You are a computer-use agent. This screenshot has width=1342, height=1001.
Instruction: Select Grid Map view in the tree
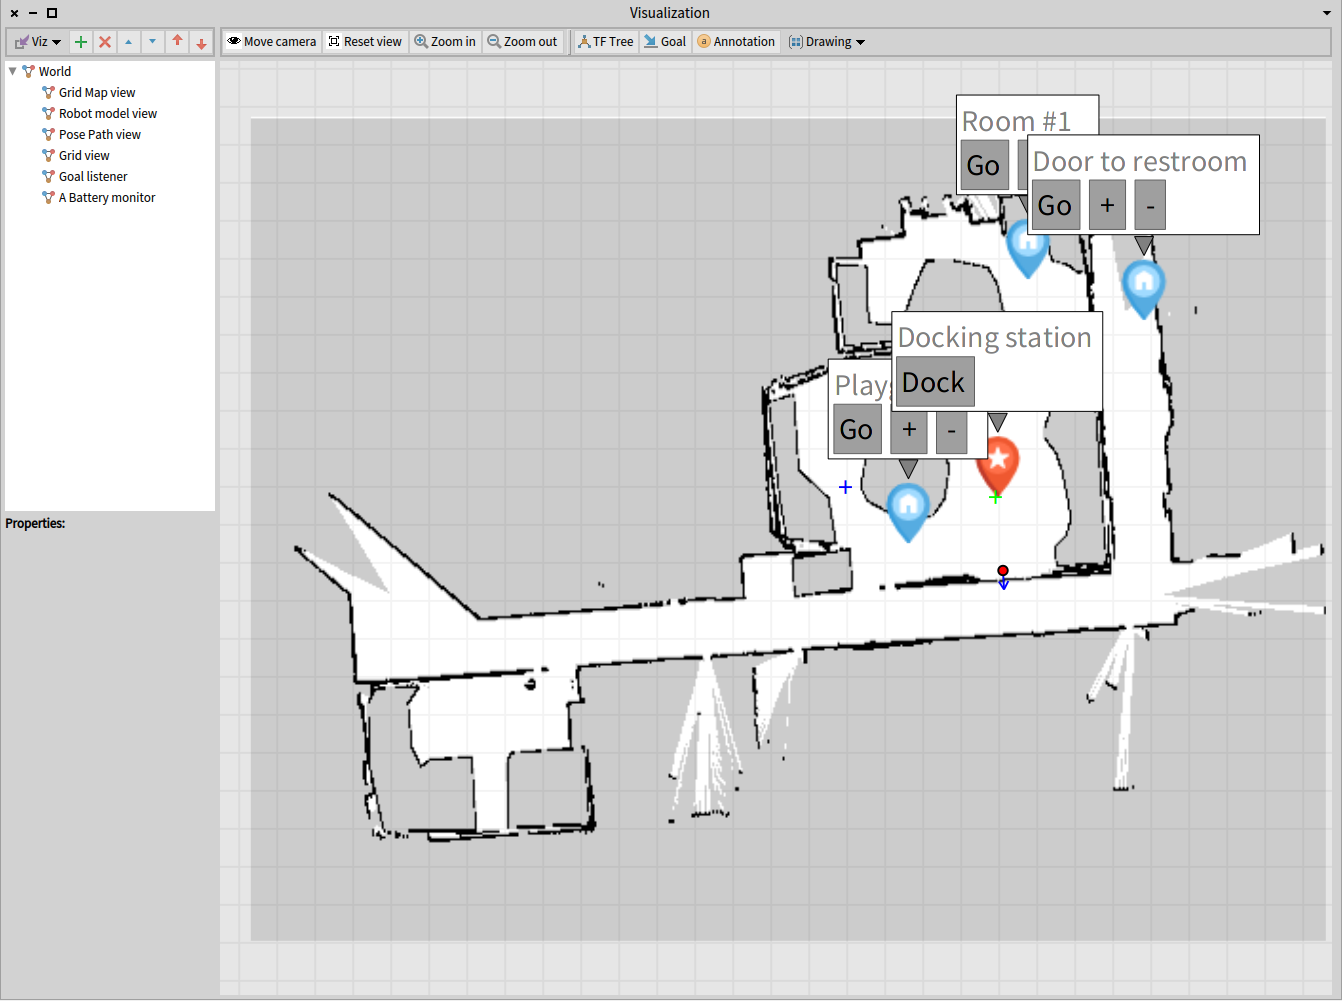pos(97,92)
